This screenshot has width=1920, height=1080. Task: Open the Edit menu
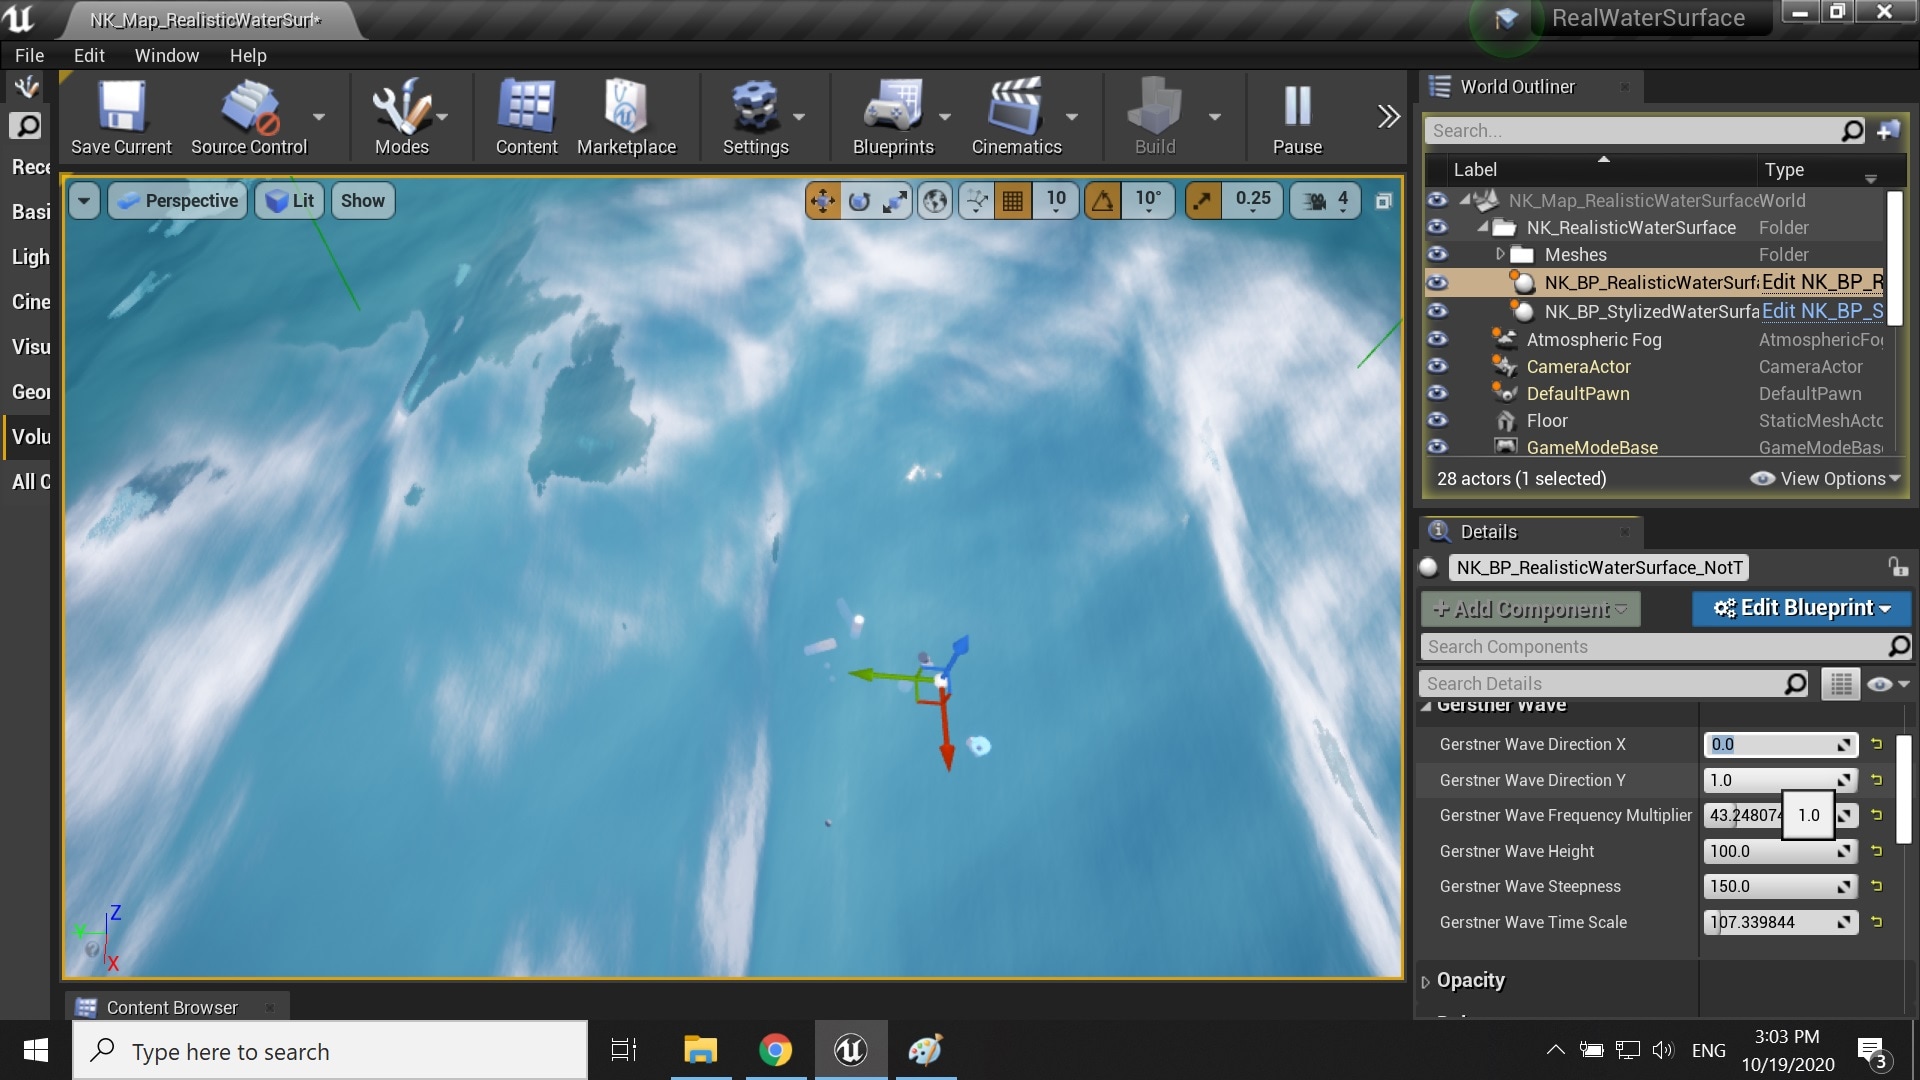[x=88, y=55]
